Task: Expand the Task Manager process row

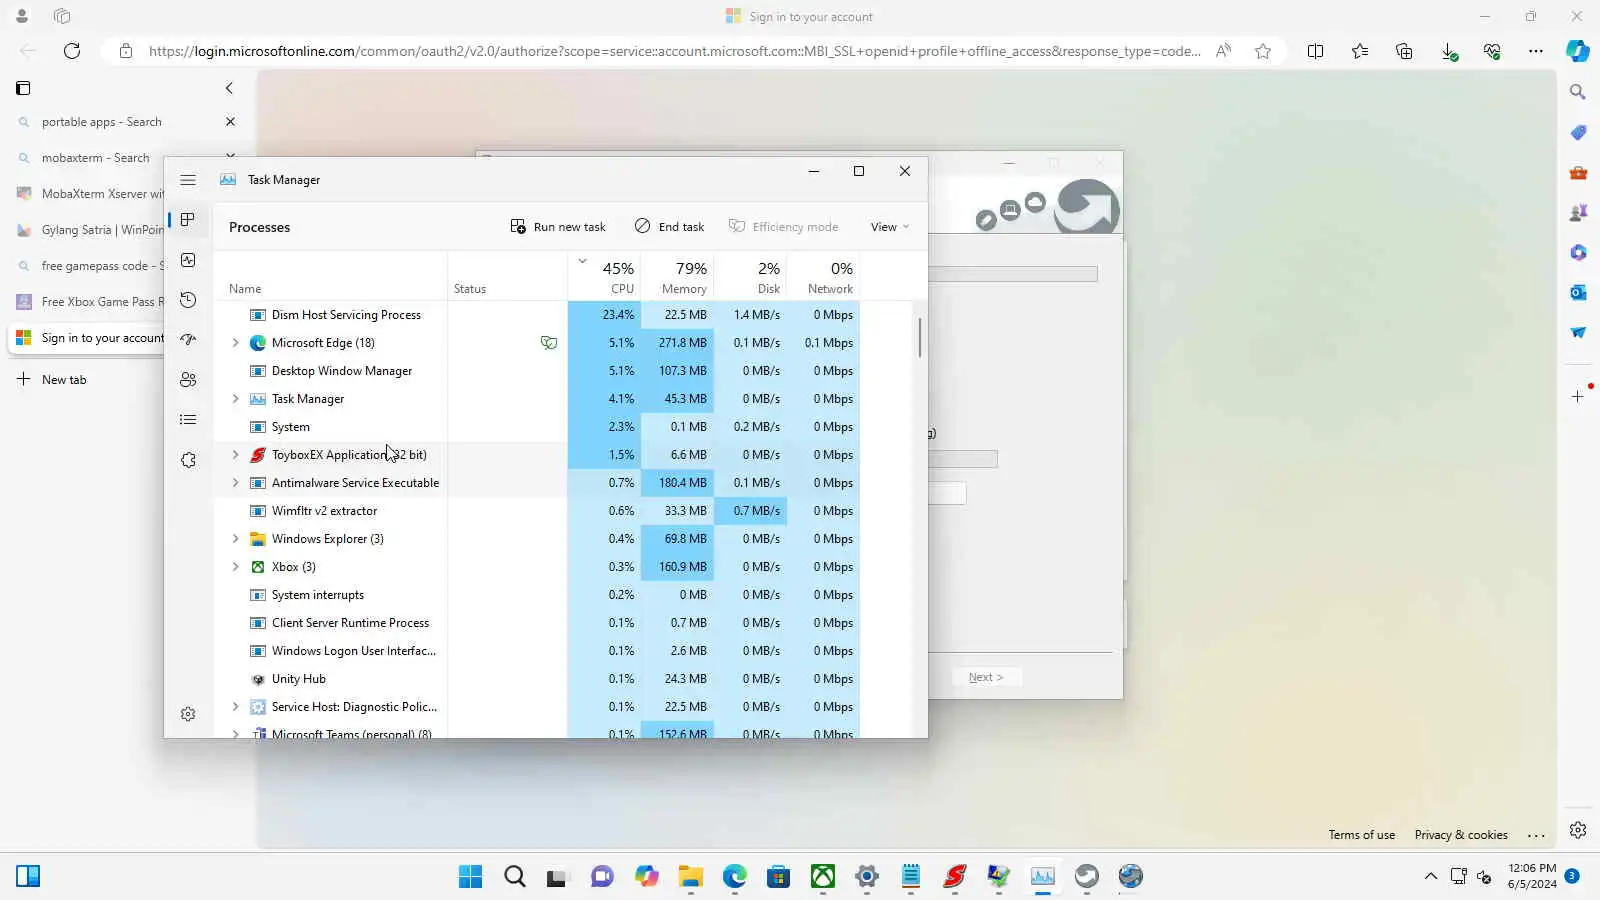Action: tap(236, 399)
